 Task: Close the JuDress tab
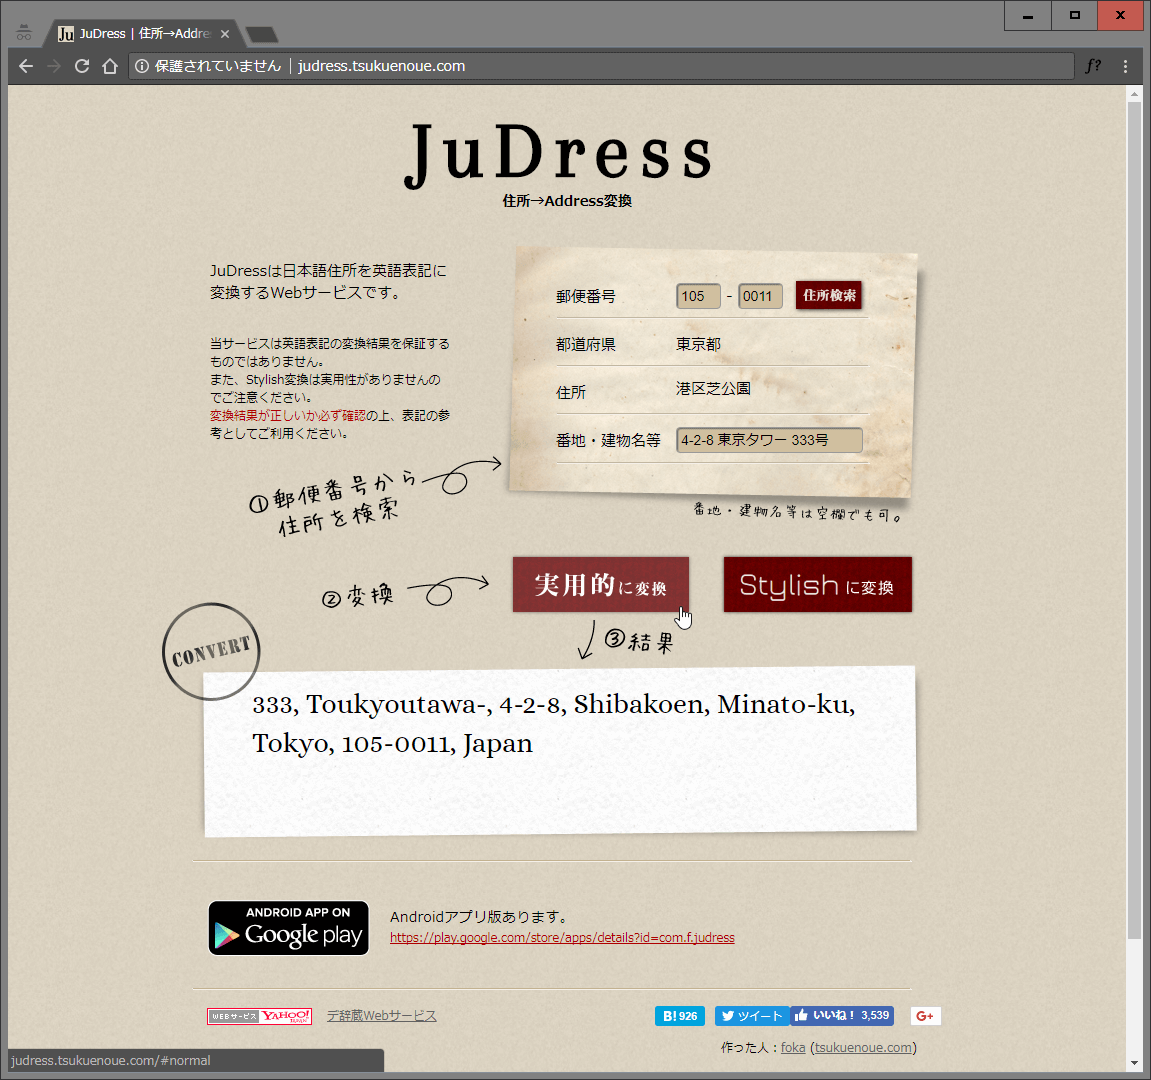tap(225, 34)
